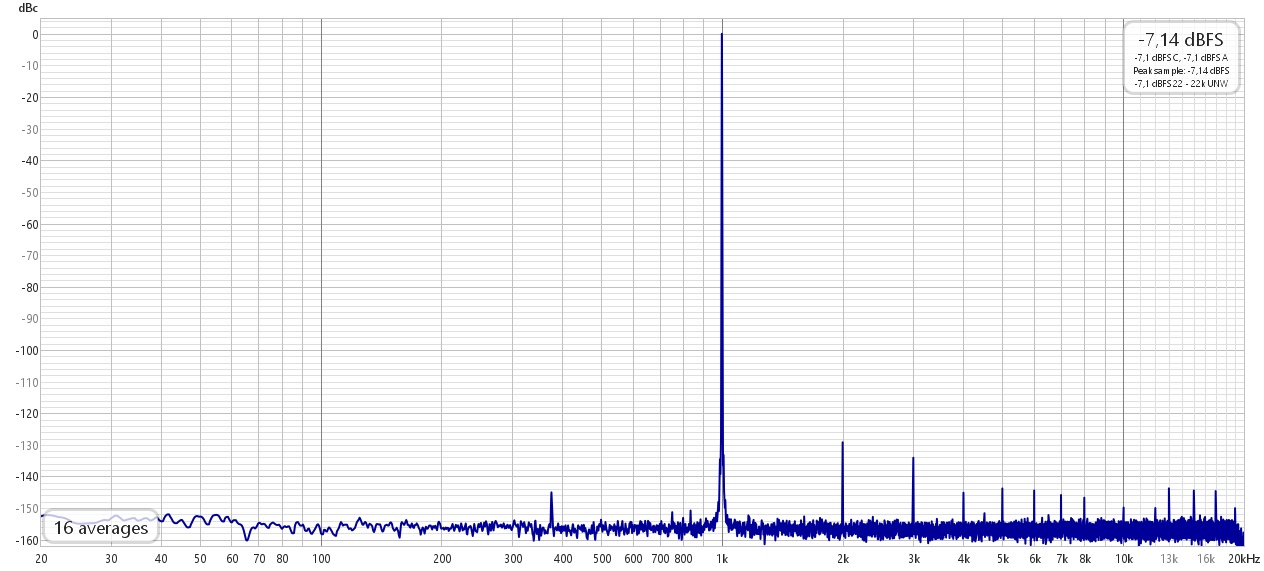Select the 'Peak sample: -7,14 dBFS' line

click(x=1181, y=71)
